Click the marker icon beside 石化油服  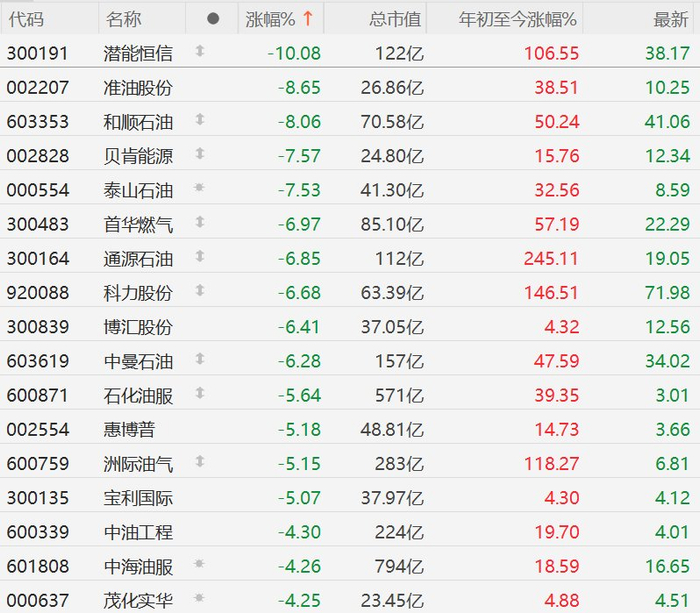tap(200, 393)
